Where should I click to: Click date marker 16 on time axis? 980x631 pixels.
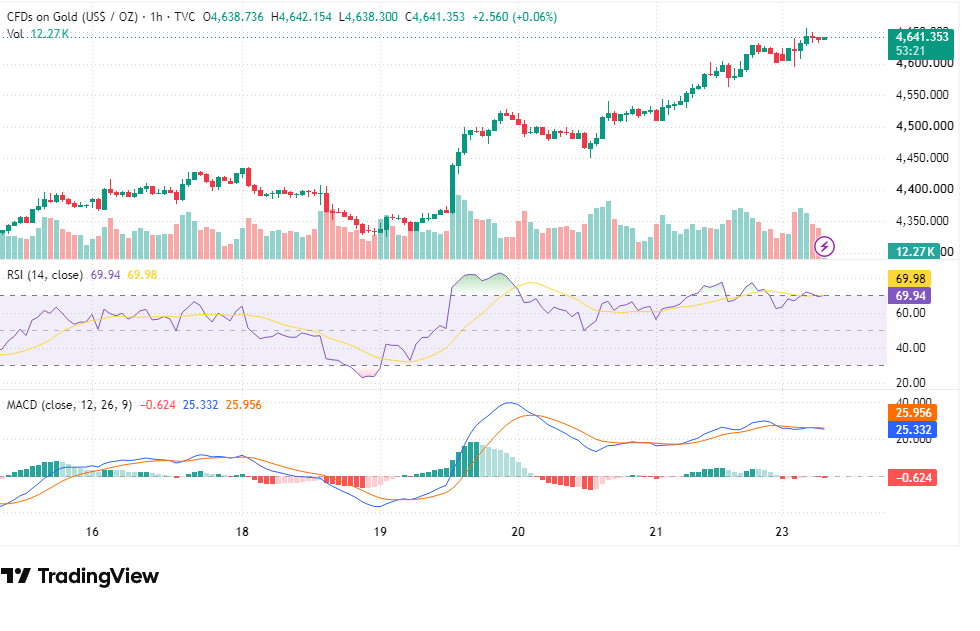click(x=92, y=532)
